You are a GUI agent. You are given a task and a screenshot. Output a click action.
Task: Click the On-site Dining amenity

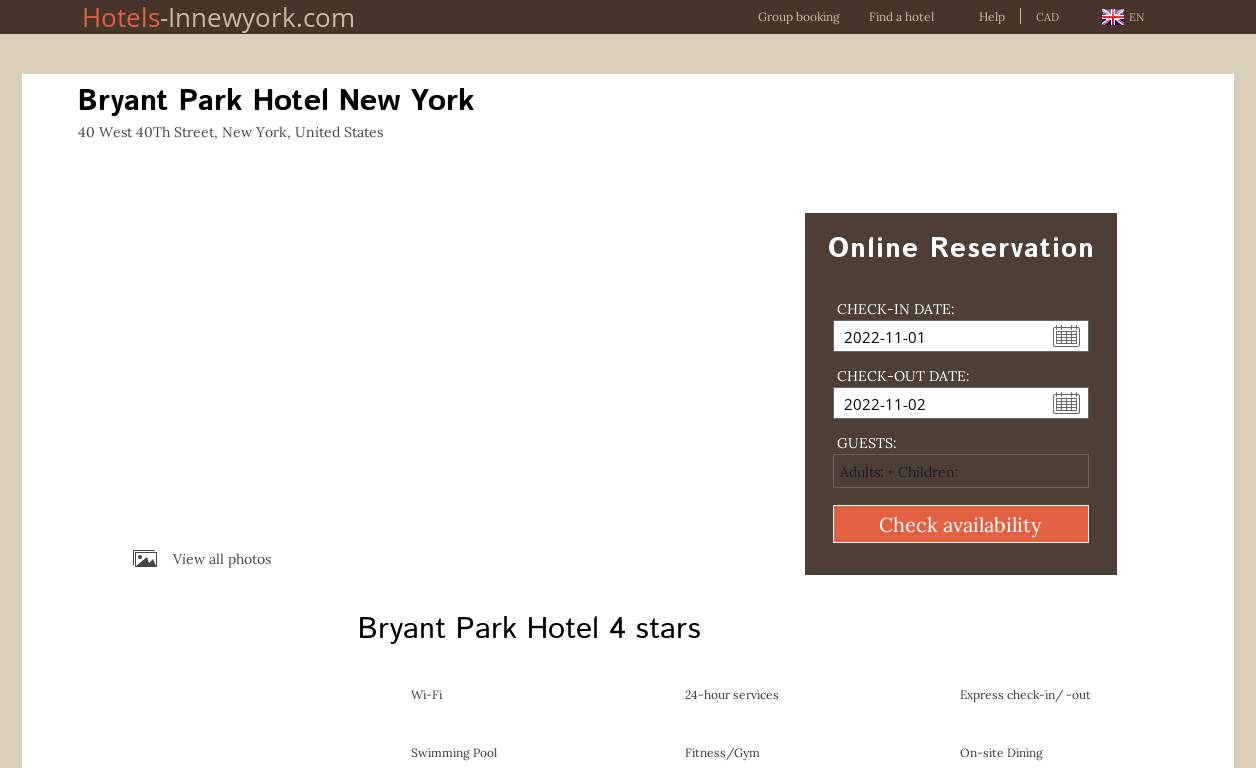coord(1000,753)
